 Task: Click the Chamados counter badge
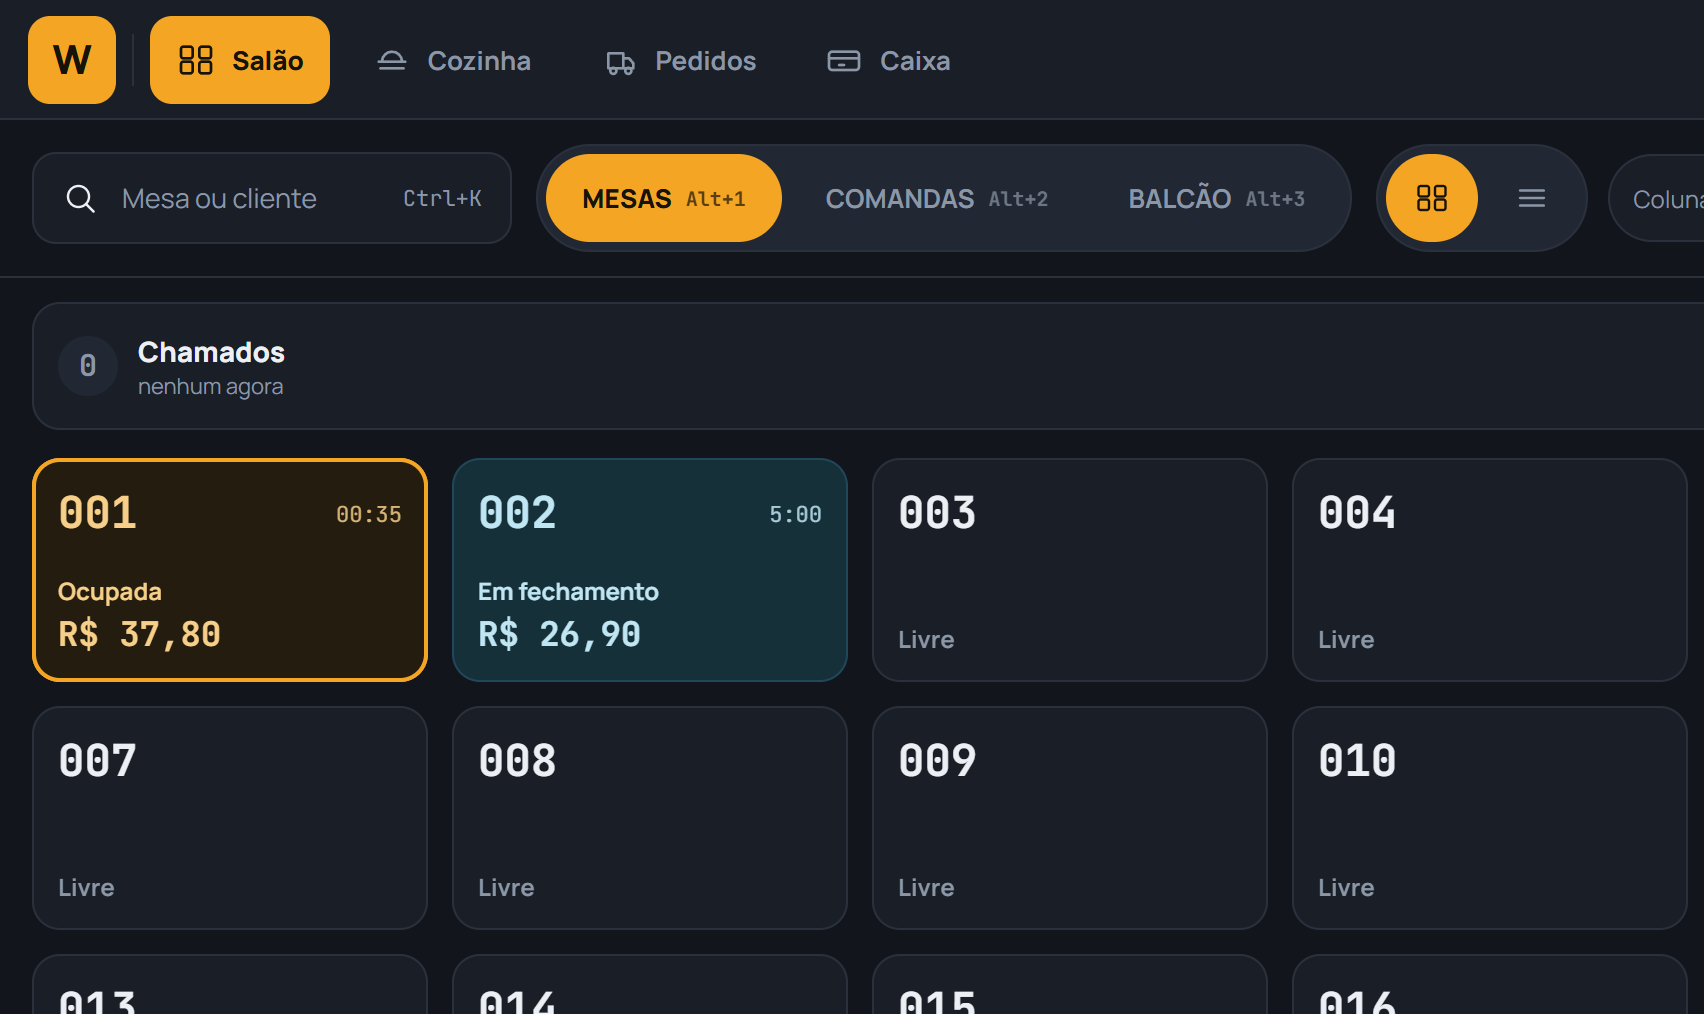[x=88, y=366]
